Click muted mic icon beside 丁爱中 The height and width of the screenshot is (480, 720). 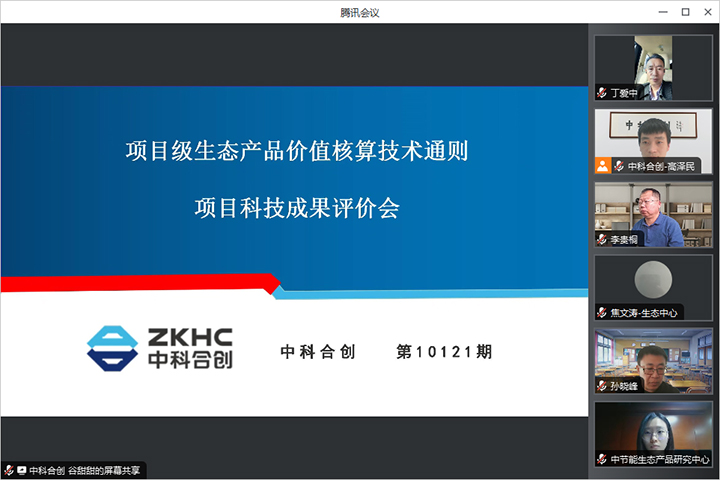tap(602, 93)
